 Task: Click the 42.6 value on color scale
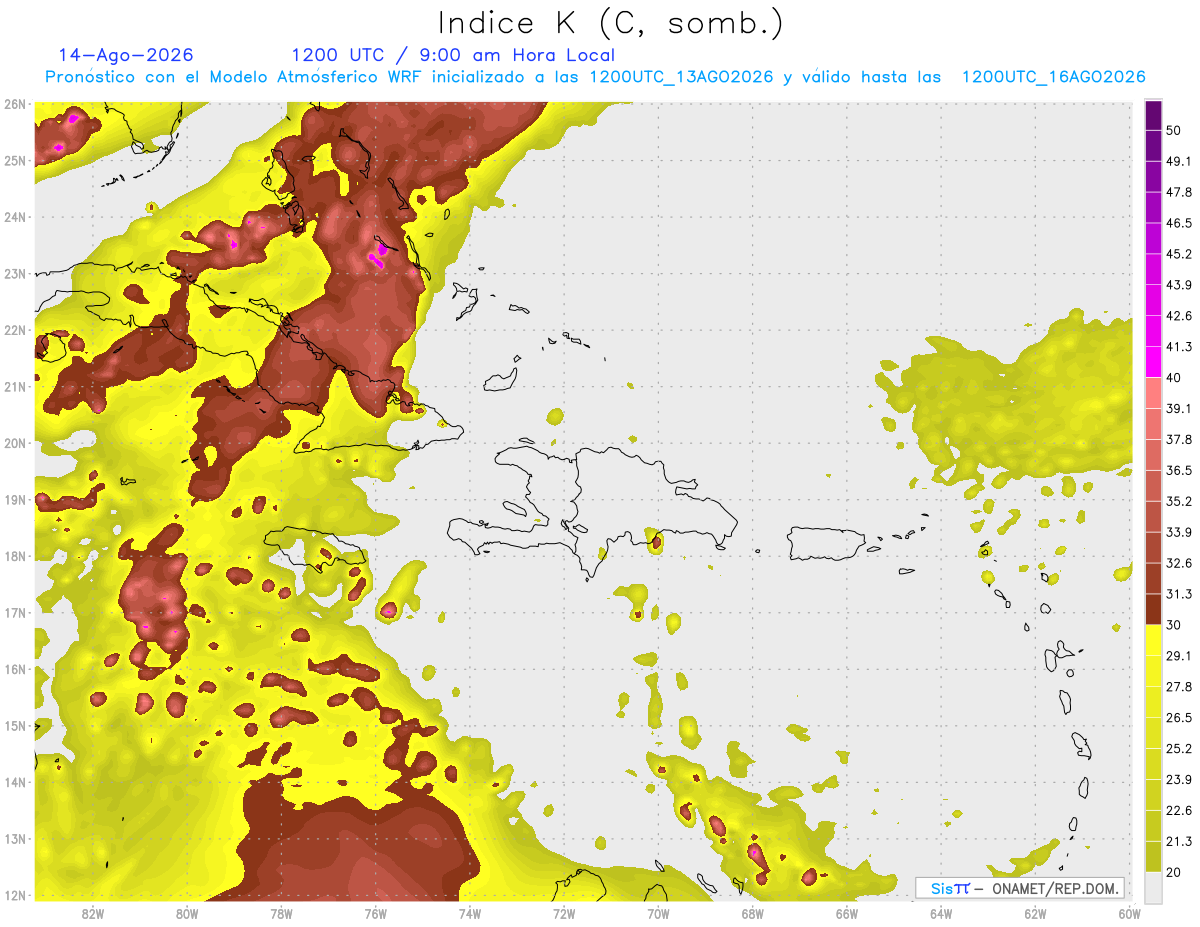point(1178,316)
